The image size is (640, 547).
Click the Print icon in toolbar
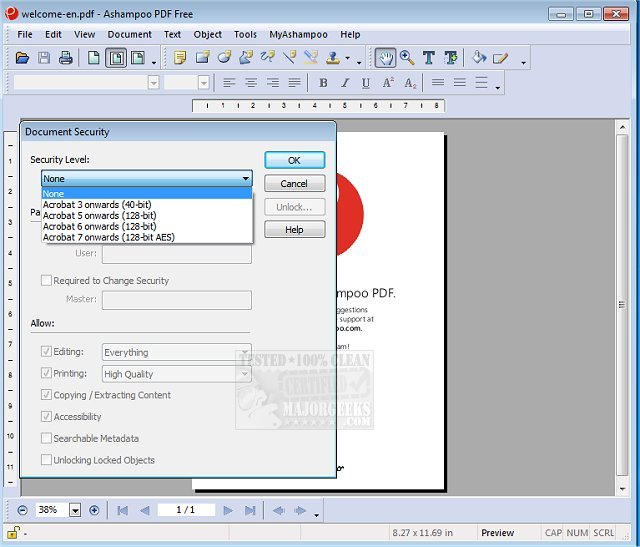click(x=66, y=58)
